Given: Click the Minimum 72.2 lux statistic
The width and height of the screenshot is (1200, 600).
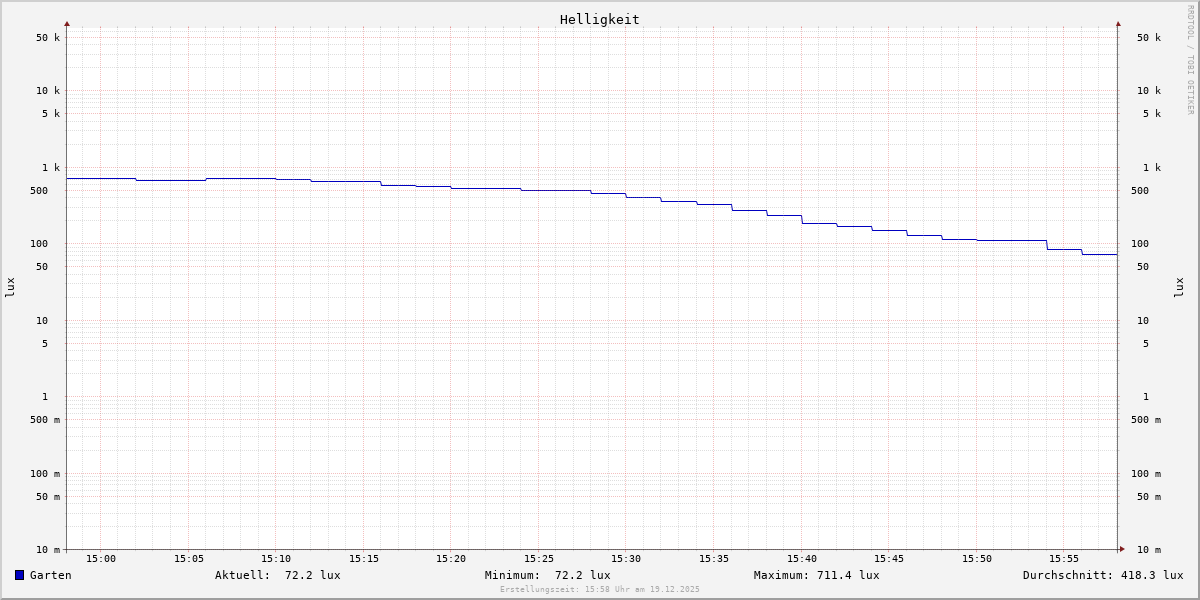Looking at the screenshot, I should (x=547, y=575).
